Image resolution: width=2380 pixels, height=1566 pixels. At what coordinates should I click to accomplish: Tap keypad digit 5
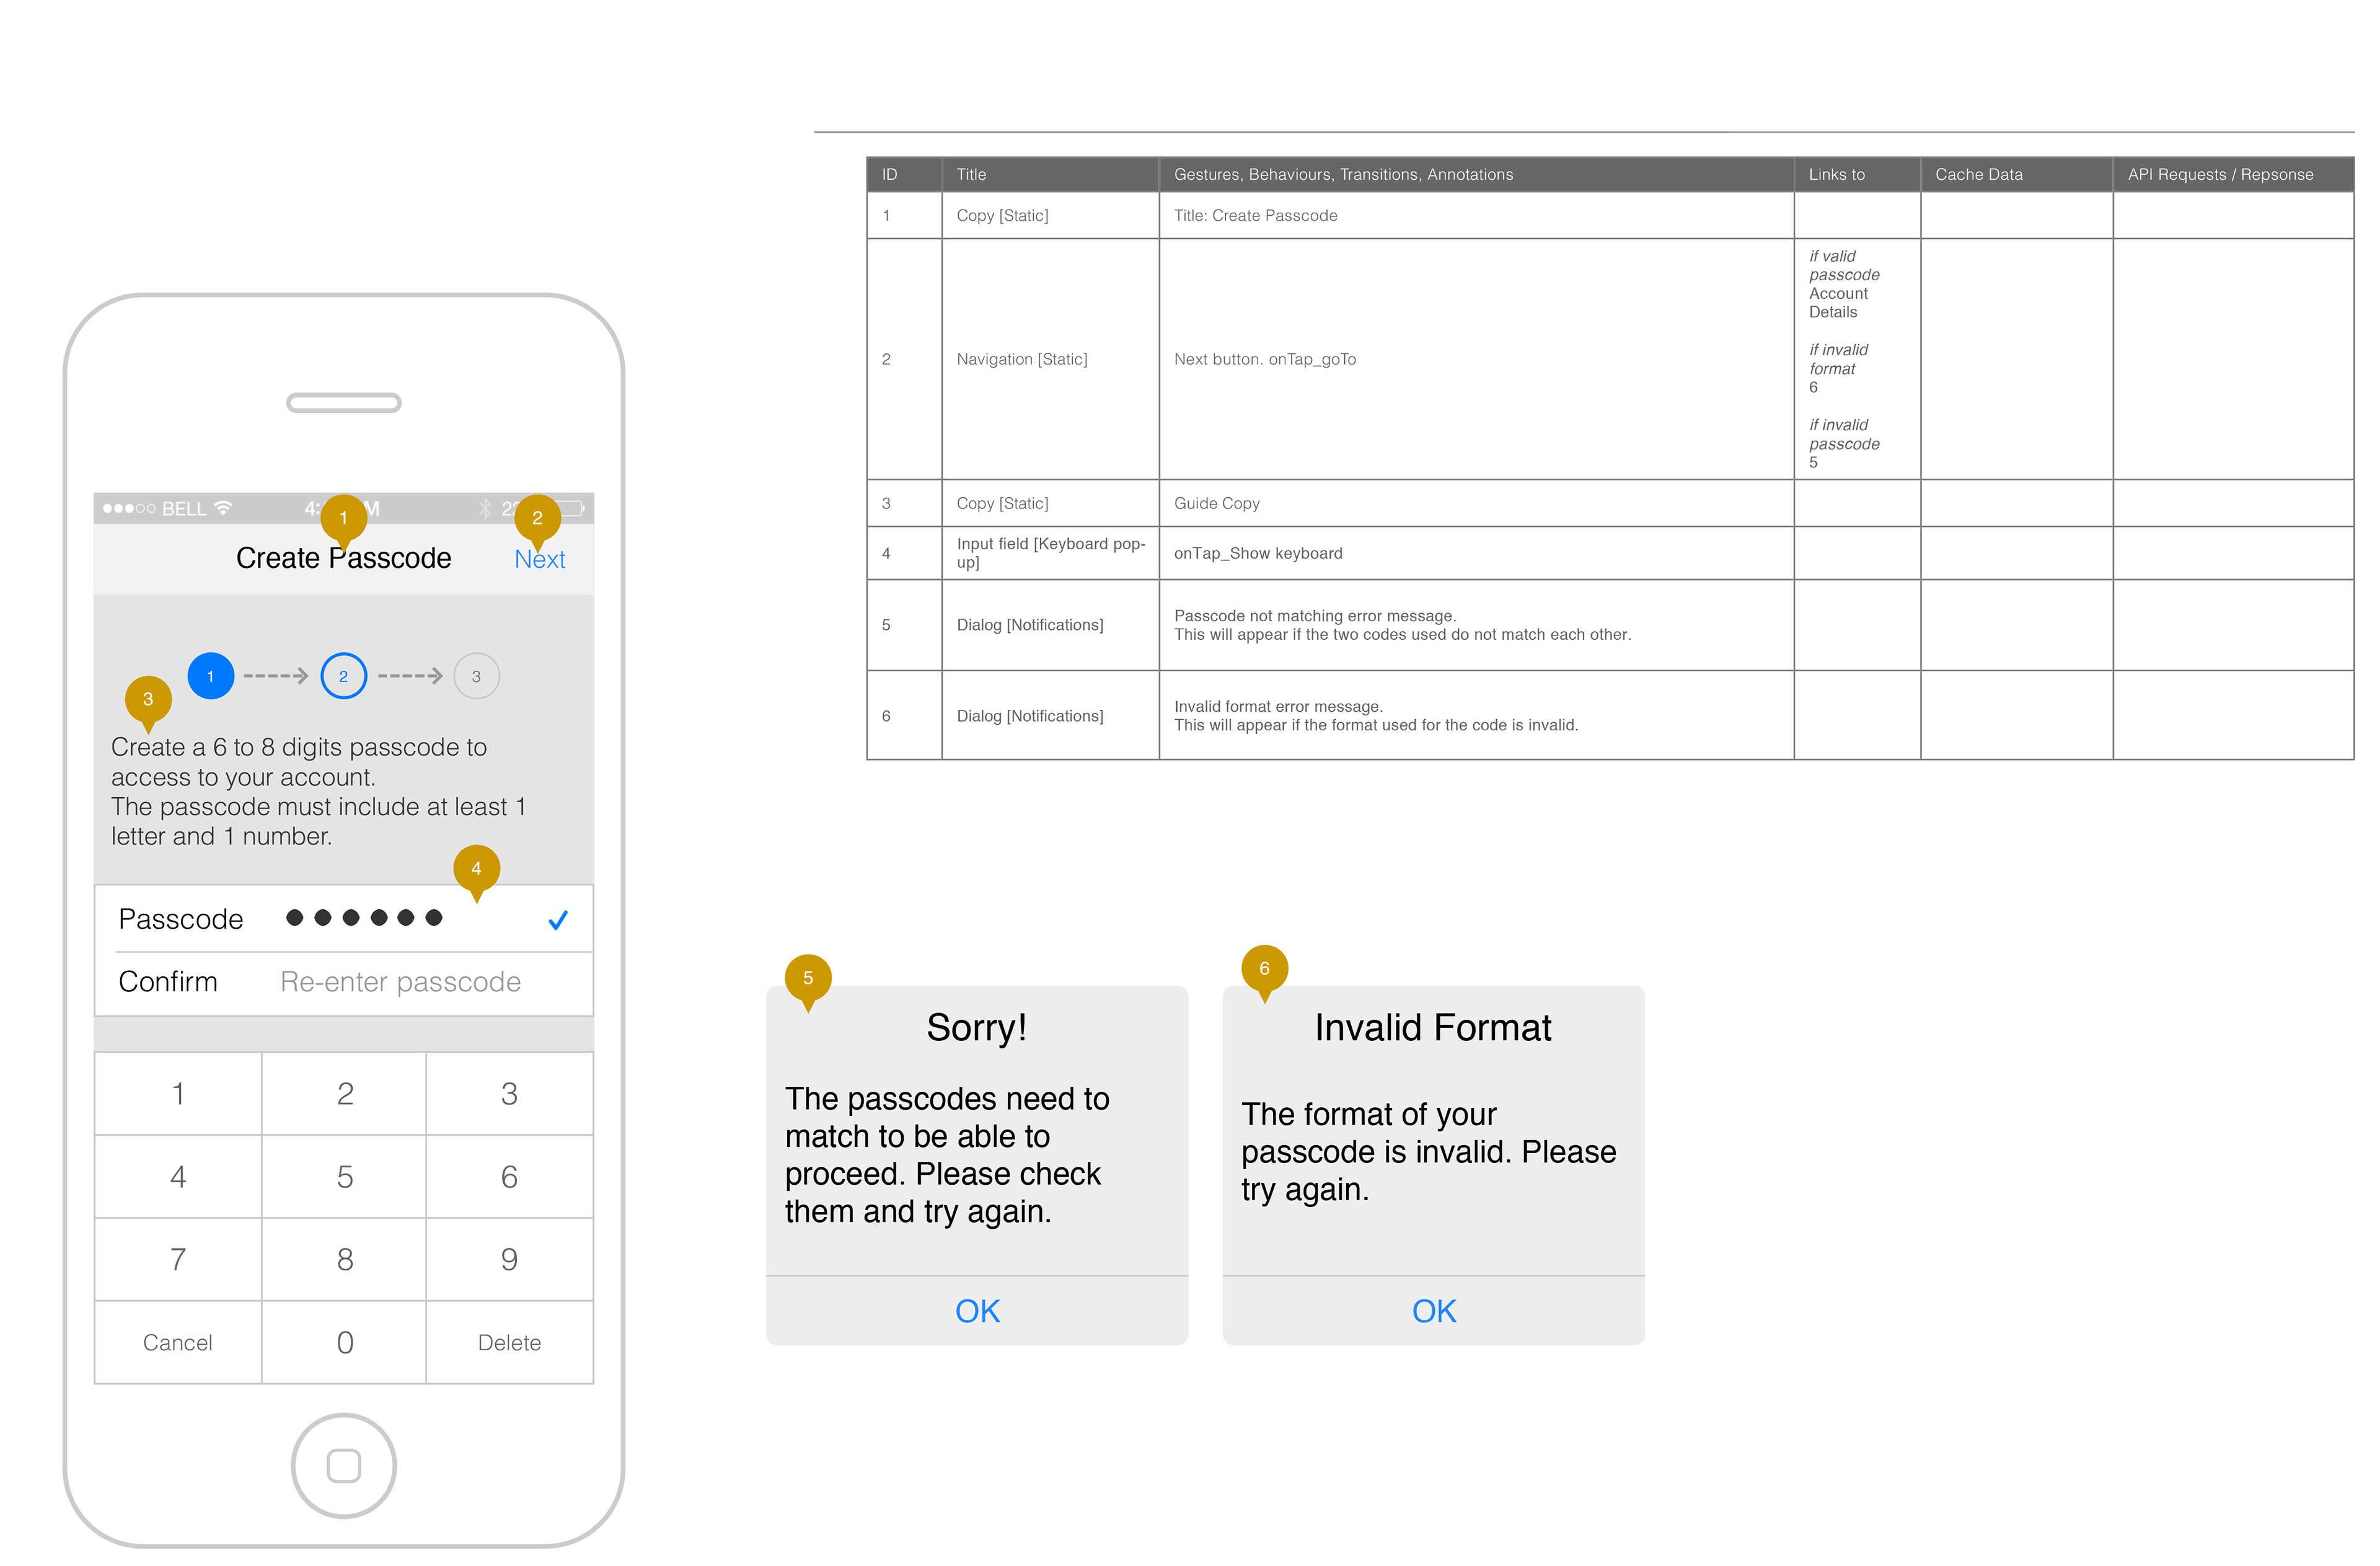(x=344, y=1176)
